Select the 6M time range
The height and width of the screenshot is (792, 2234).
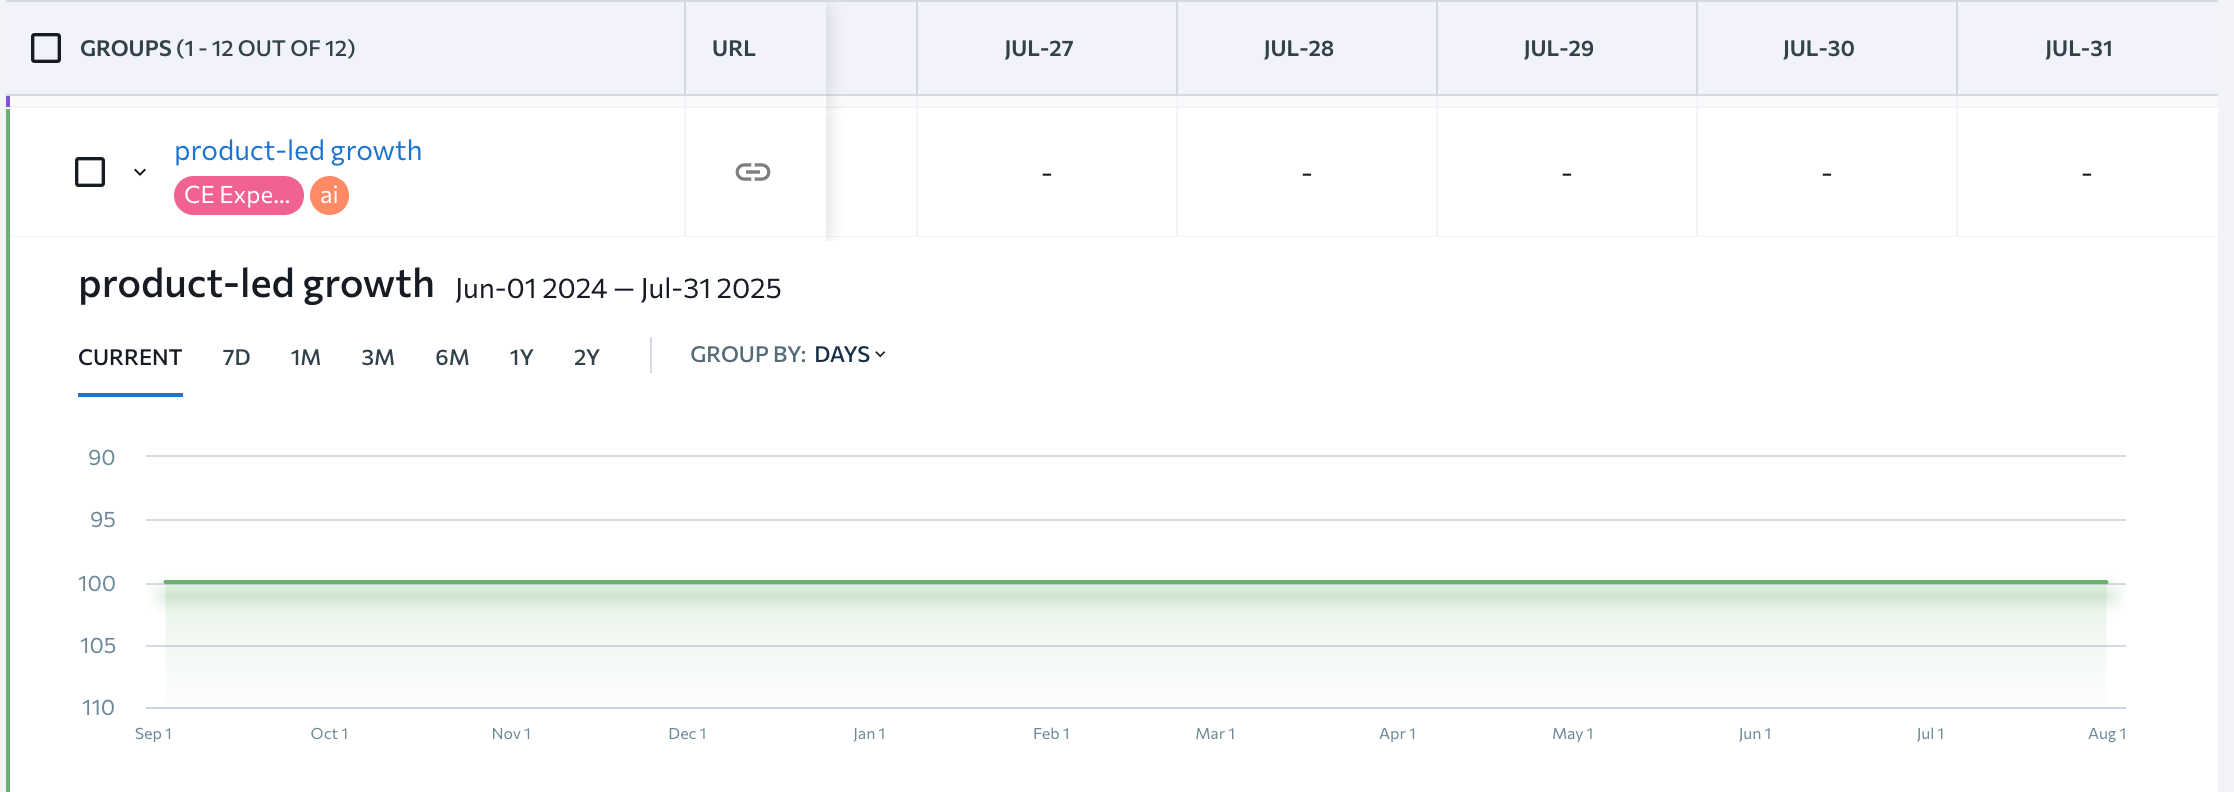(x=452, y=357)
